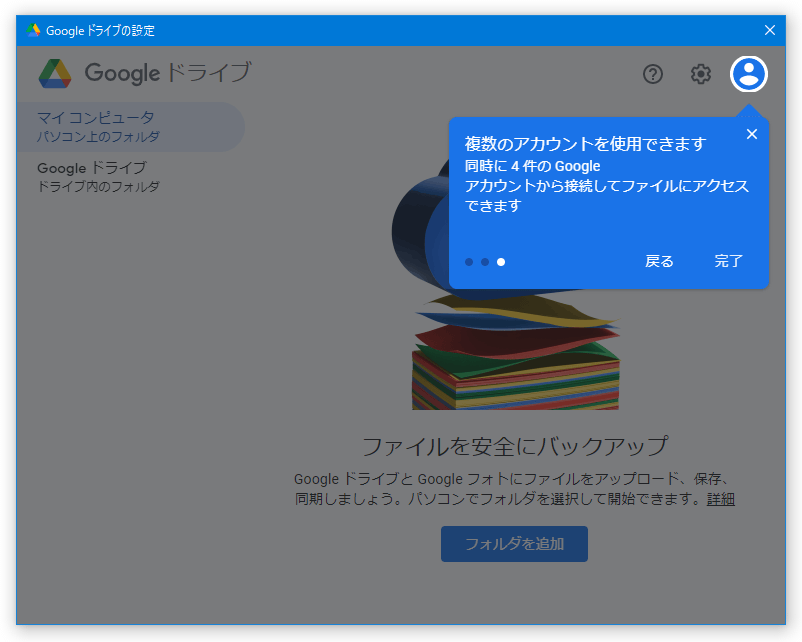The height and width of the screenshot is (642, 802).
Task: Open the settings gear icon
Action: point(700,74)
